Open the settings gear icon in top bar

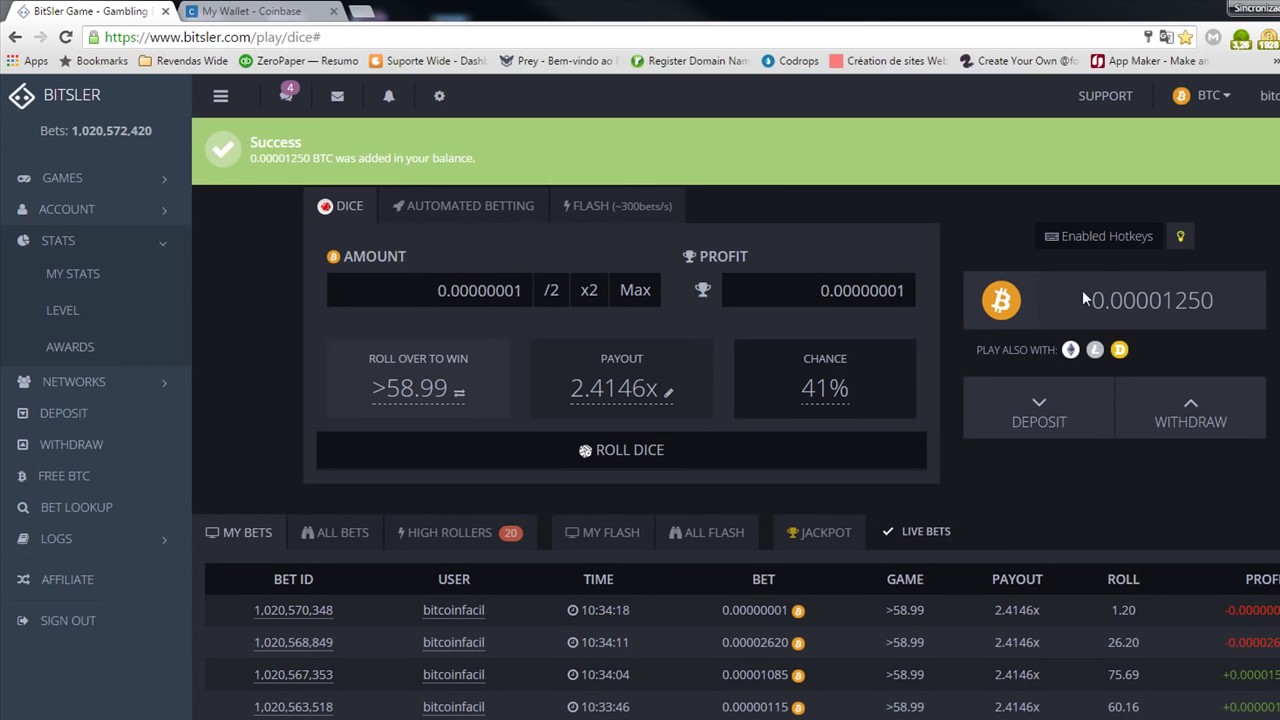(439, 96)
